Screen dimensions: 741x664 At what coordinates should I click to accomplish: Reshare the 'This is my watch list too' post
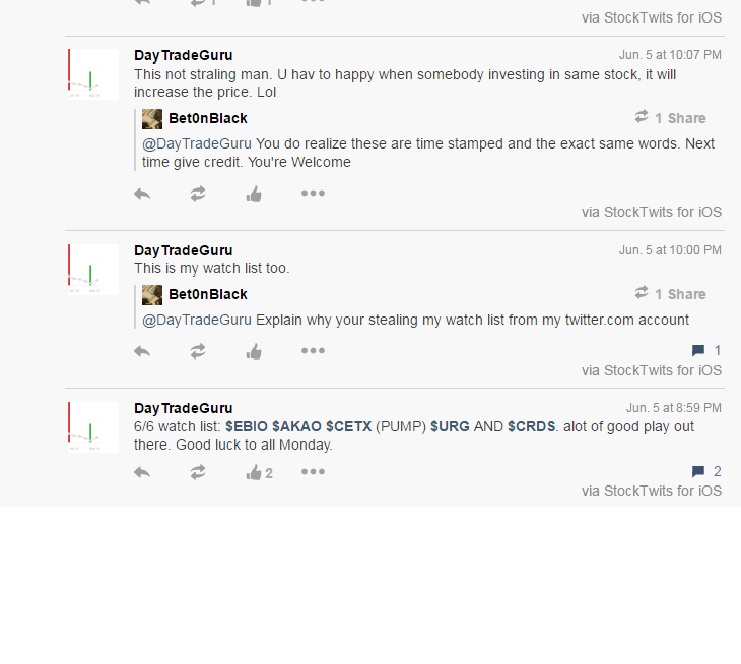[x=198, y=351]
